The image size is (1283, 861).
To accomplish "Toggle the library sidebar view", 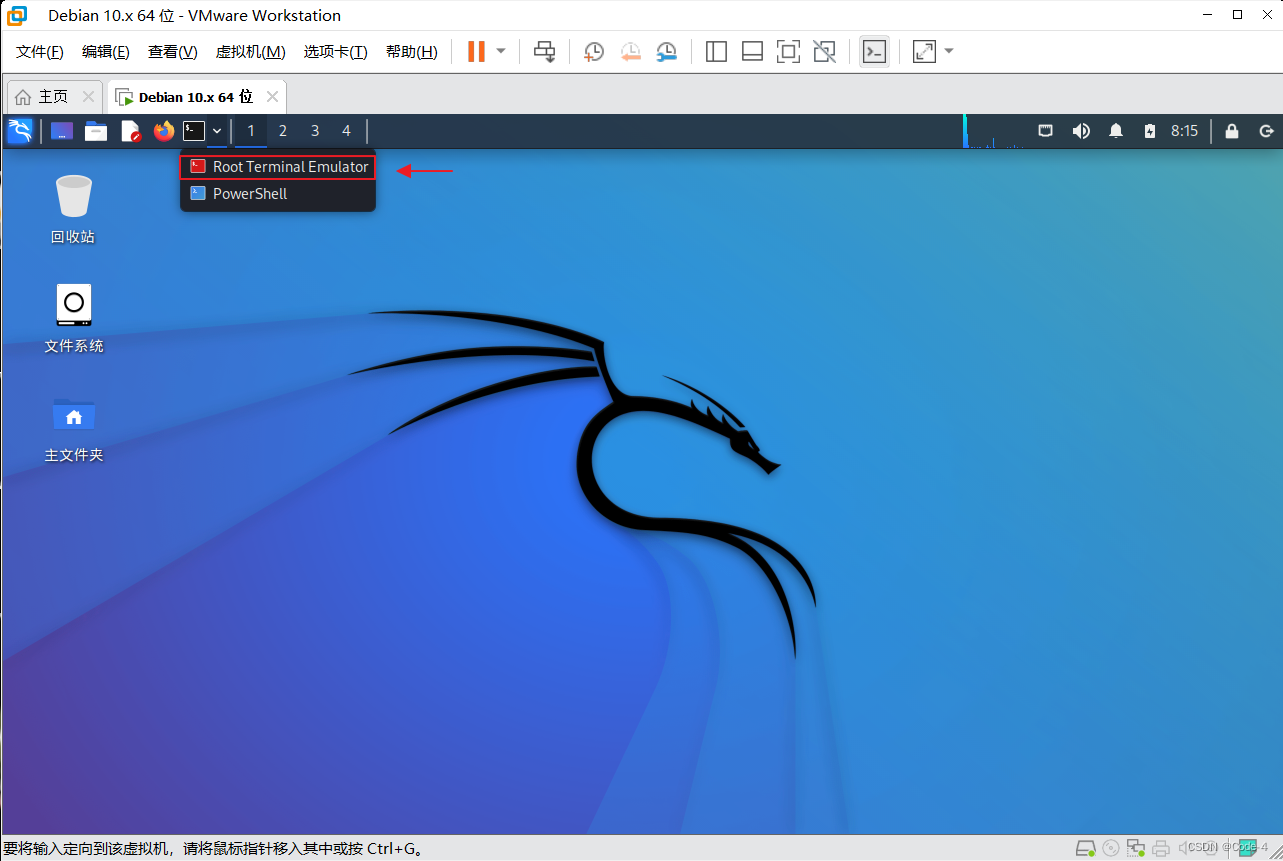I will coord(716,51).
